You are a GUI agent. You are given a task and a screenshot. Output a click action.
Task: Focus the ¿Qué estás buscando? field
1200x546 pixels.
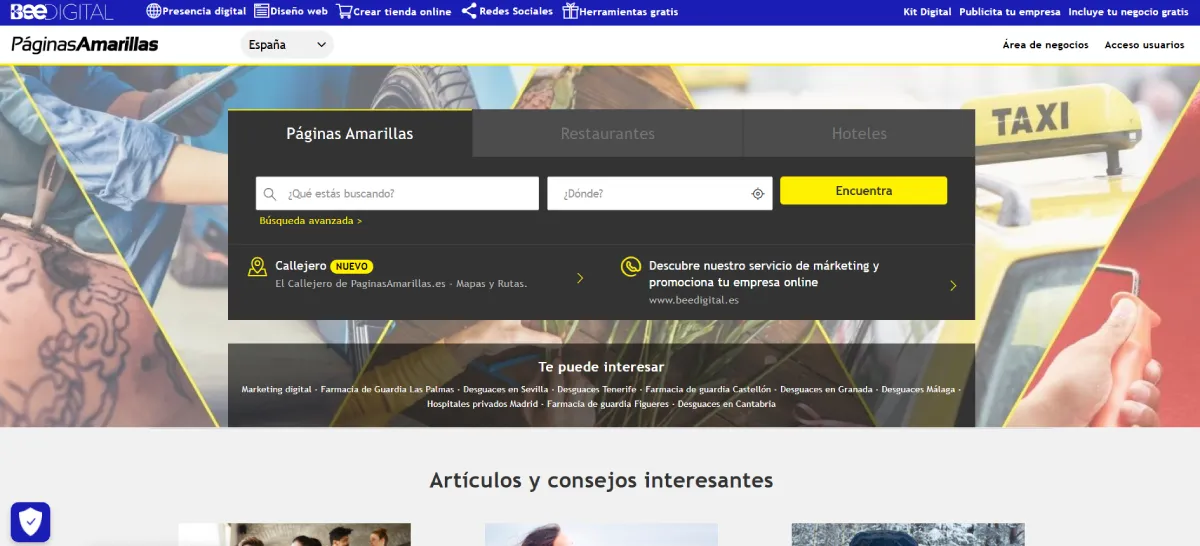tap(397, 194)
